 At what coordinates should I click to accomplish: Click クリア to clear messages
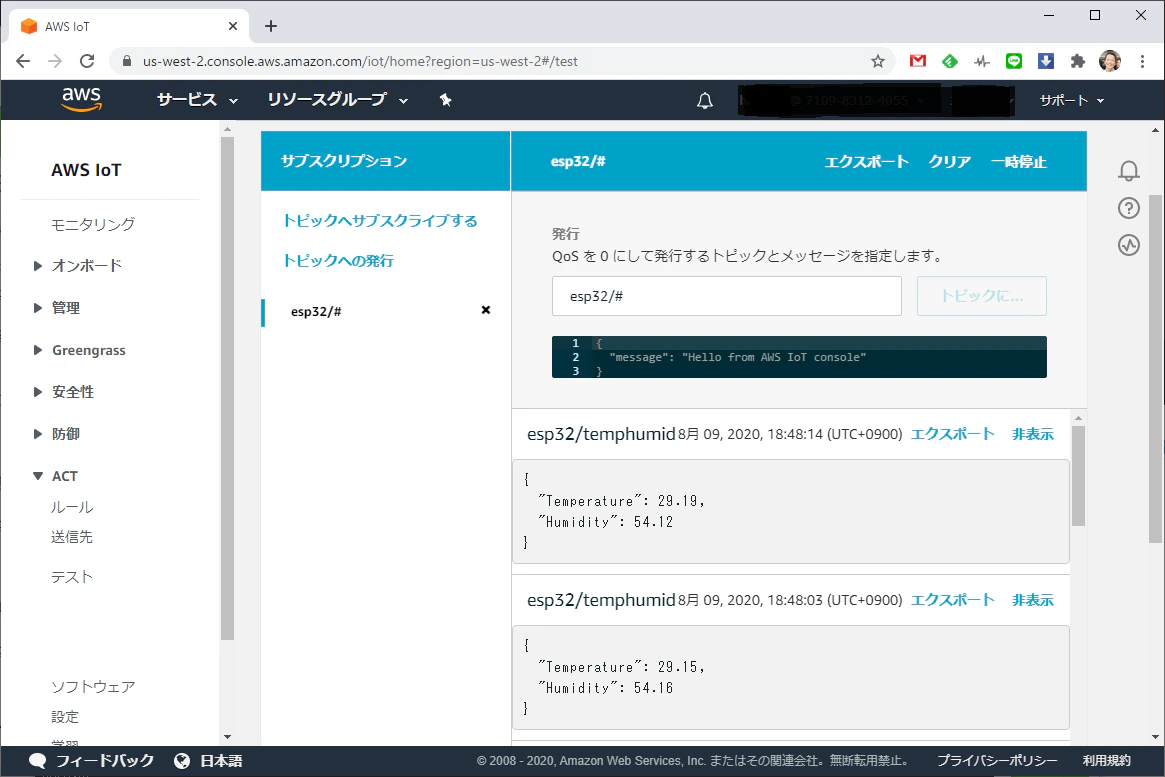point(950,161)
